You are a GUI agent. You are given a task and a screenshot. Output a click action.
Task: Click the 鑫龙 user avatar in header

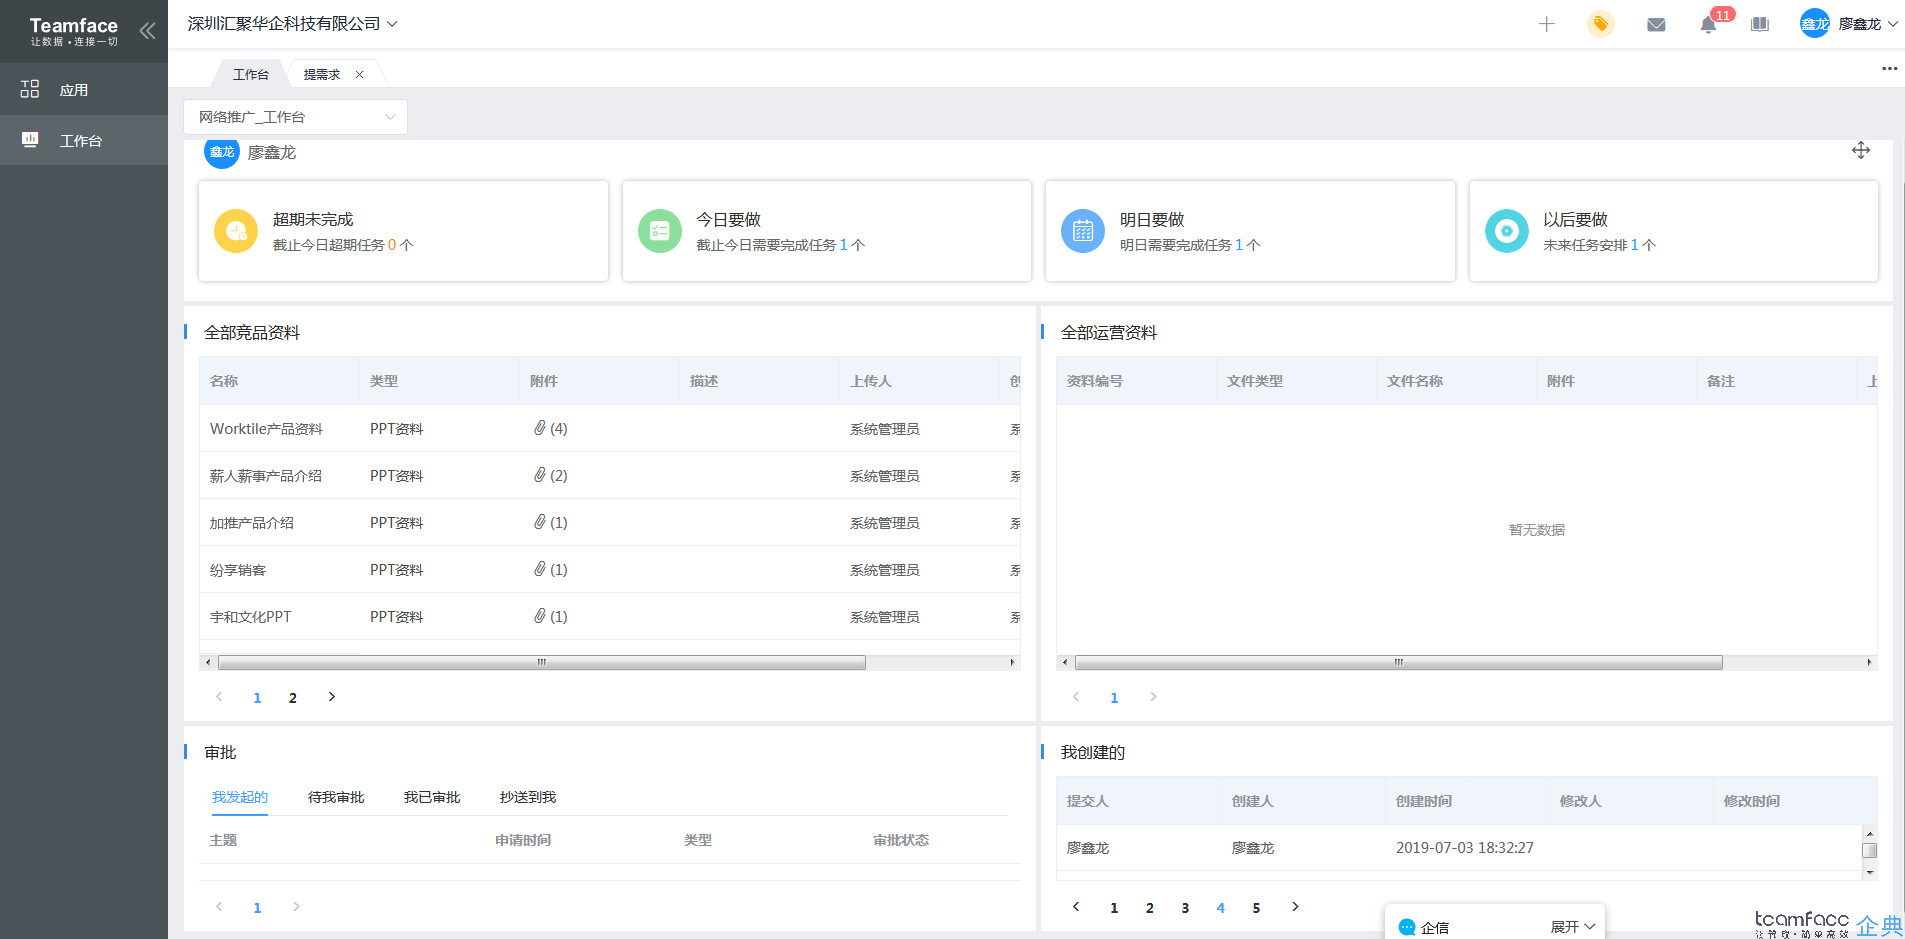click(x=1814, y=23)
